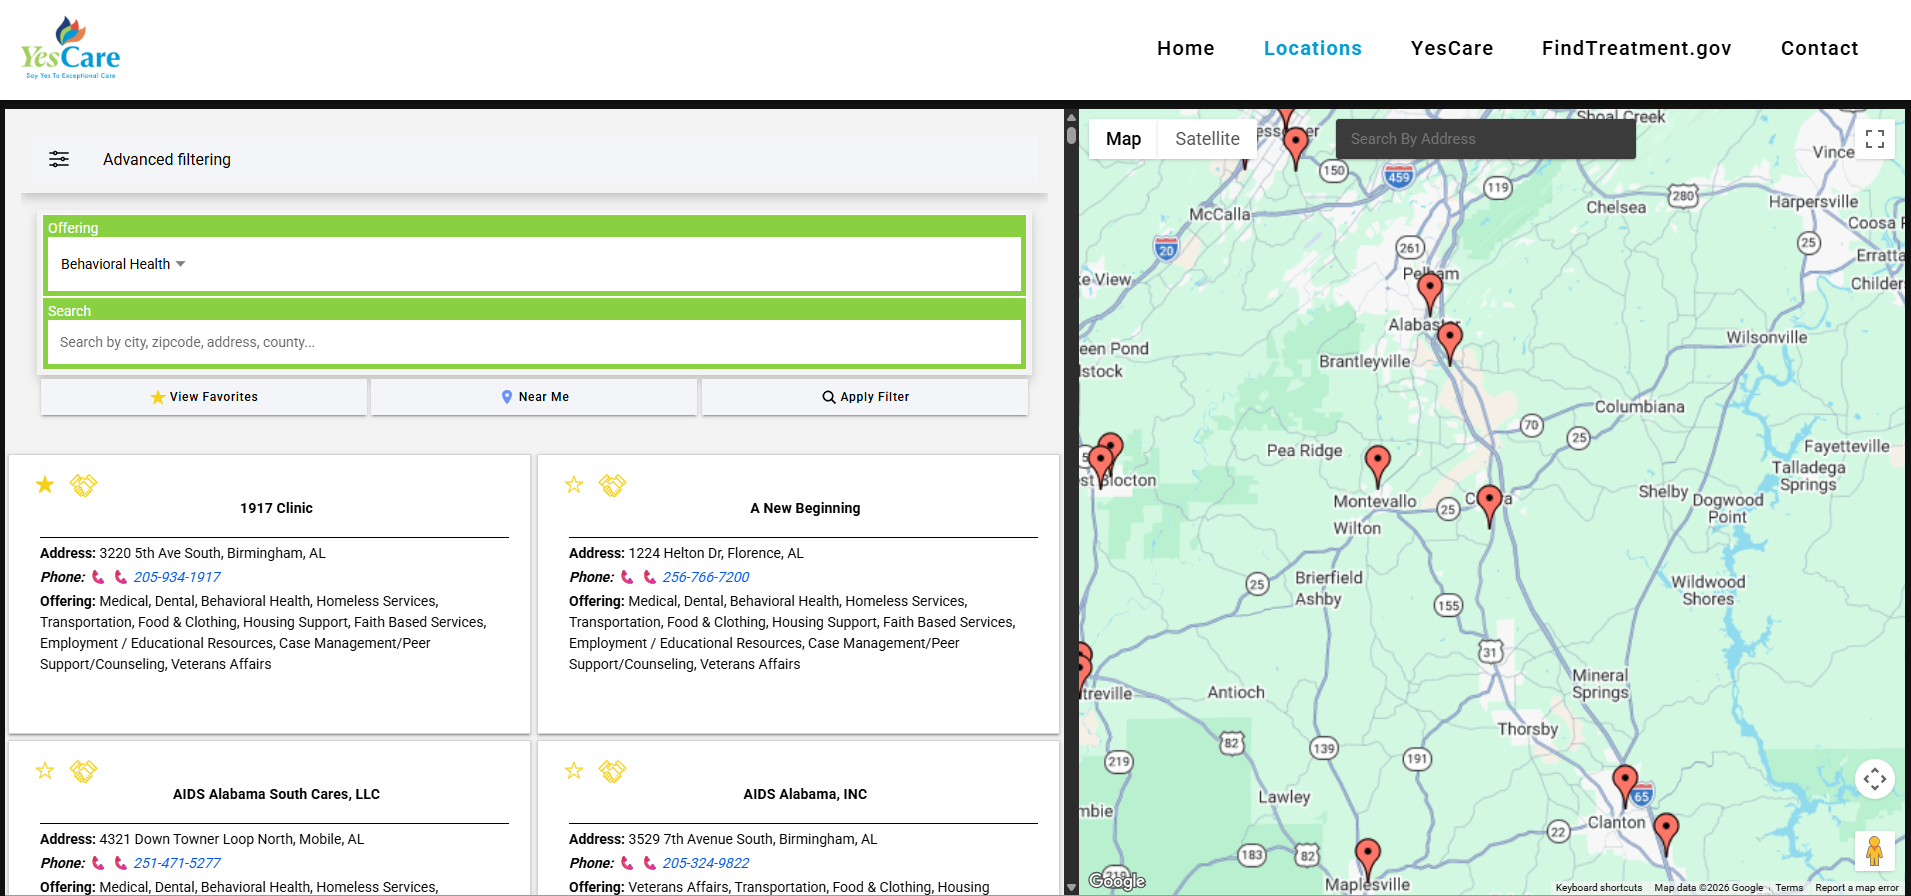Click the map pin at Alabaster
The height and width of the screenshot is (896, 1911).
coord(1449,342)
